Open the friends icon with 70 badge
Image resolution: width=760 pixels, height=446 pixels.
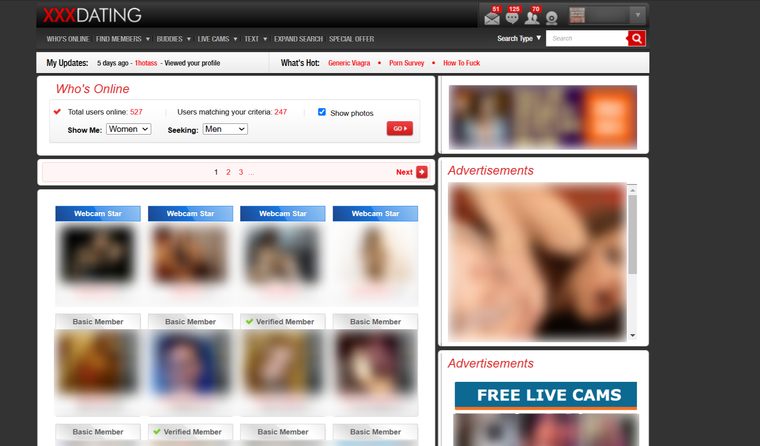[532, 18]
